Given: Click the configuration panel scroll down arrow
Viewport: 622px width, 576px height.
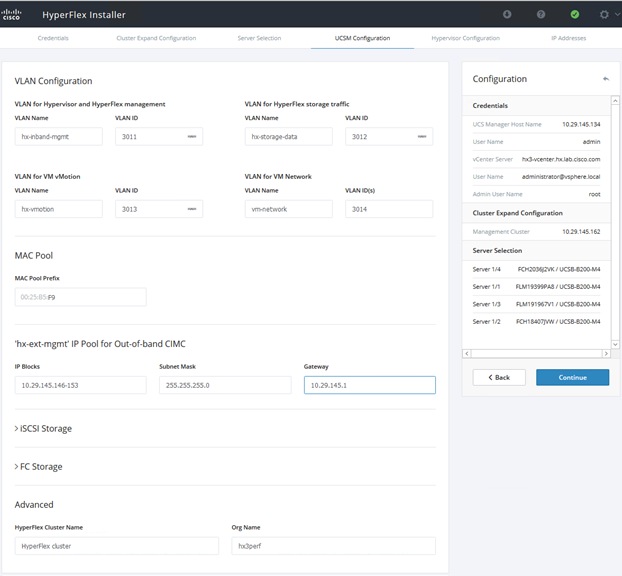Looking at the screenshot, I should point(615,344).
